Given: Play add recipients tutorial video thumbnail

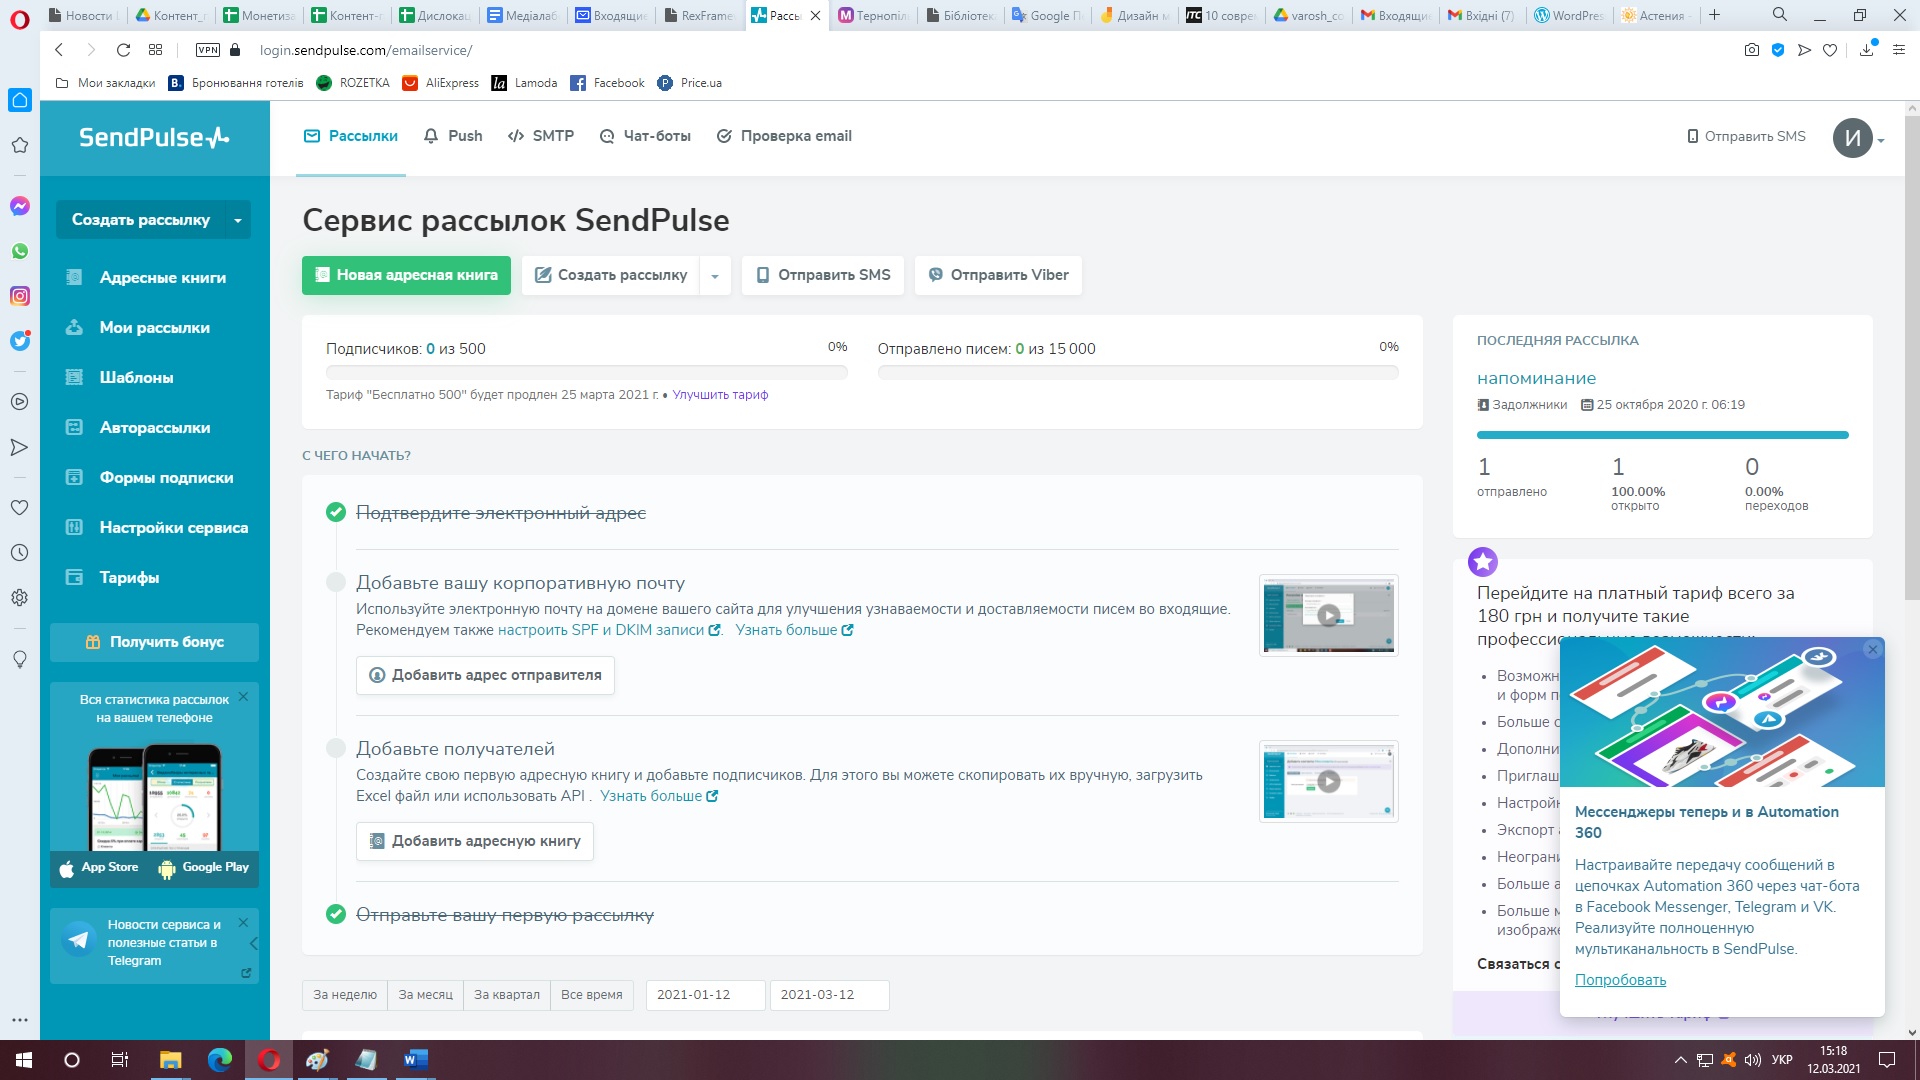Looking at the screenshot, I should click(1328, 781).
